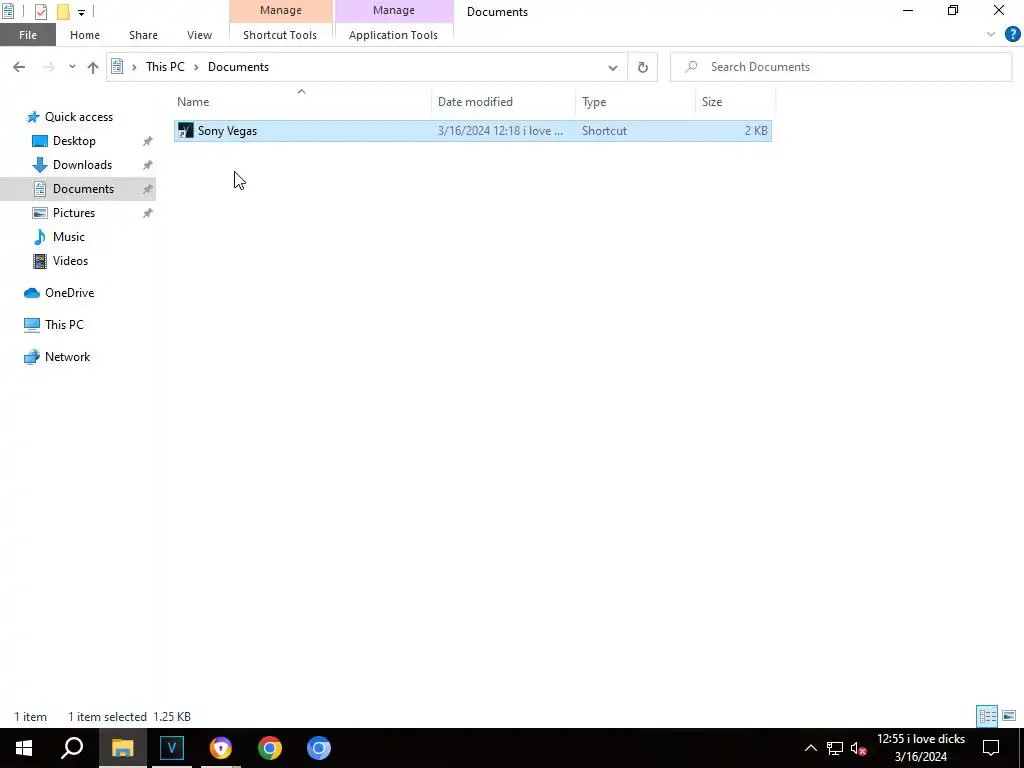Click the 3/16/2024 12:18 date modified cell
The width and height of the screenshot is (1024, 768).
tap(500, 131)
